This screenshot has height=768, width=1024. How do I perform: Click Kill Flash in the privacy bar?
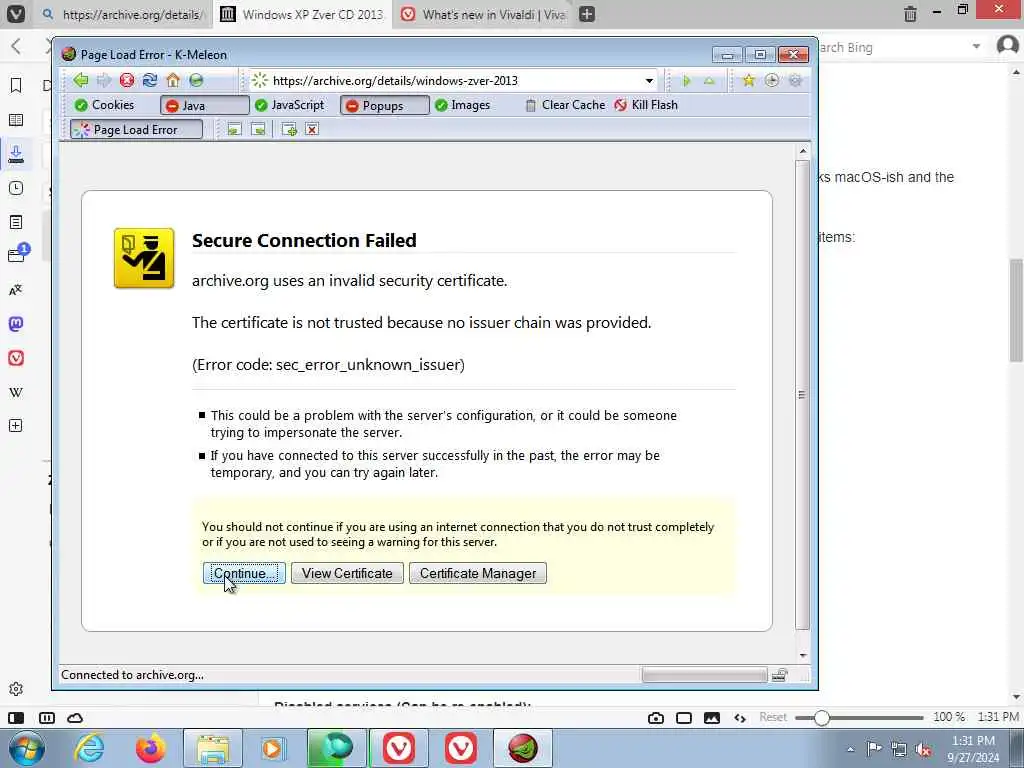tap(646, 105)
